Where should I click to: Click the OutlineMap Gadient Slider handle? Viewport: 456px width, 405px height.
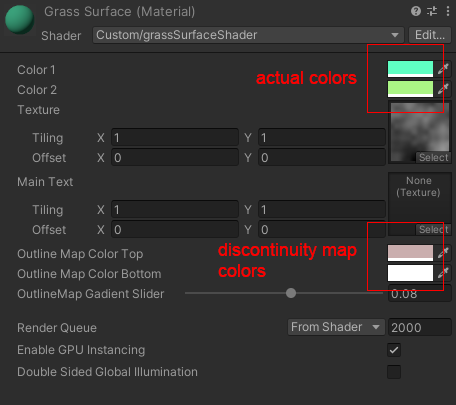pos(291,293)
